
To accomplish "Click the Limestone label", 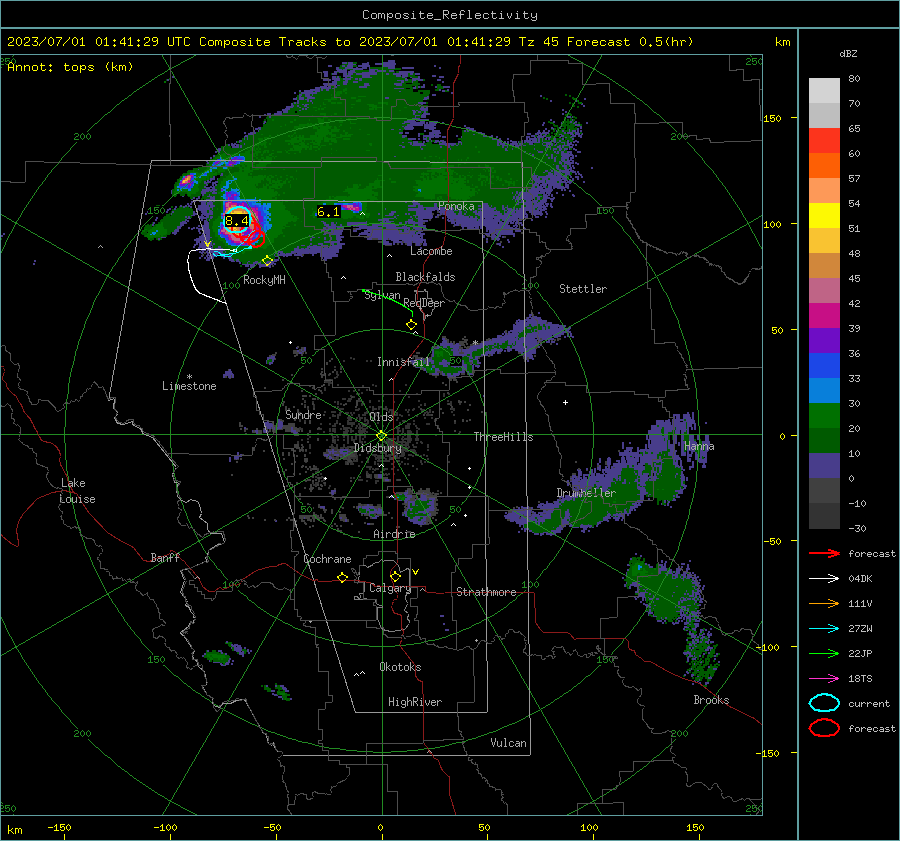I will (x=189, y=386).
